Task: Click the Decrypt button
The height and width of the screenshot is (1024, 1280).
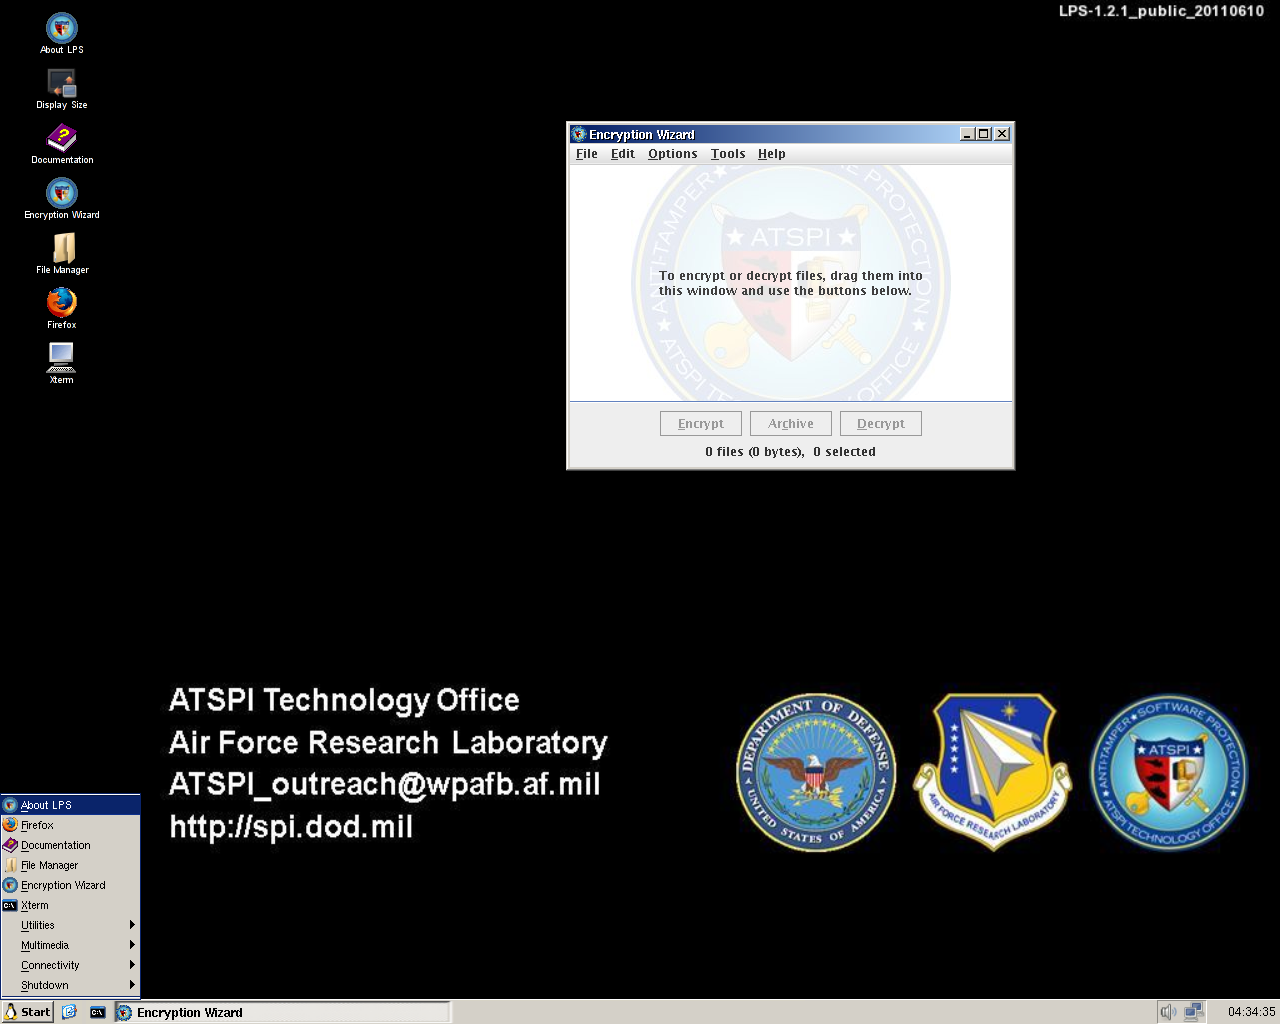Action: (881, 424)
